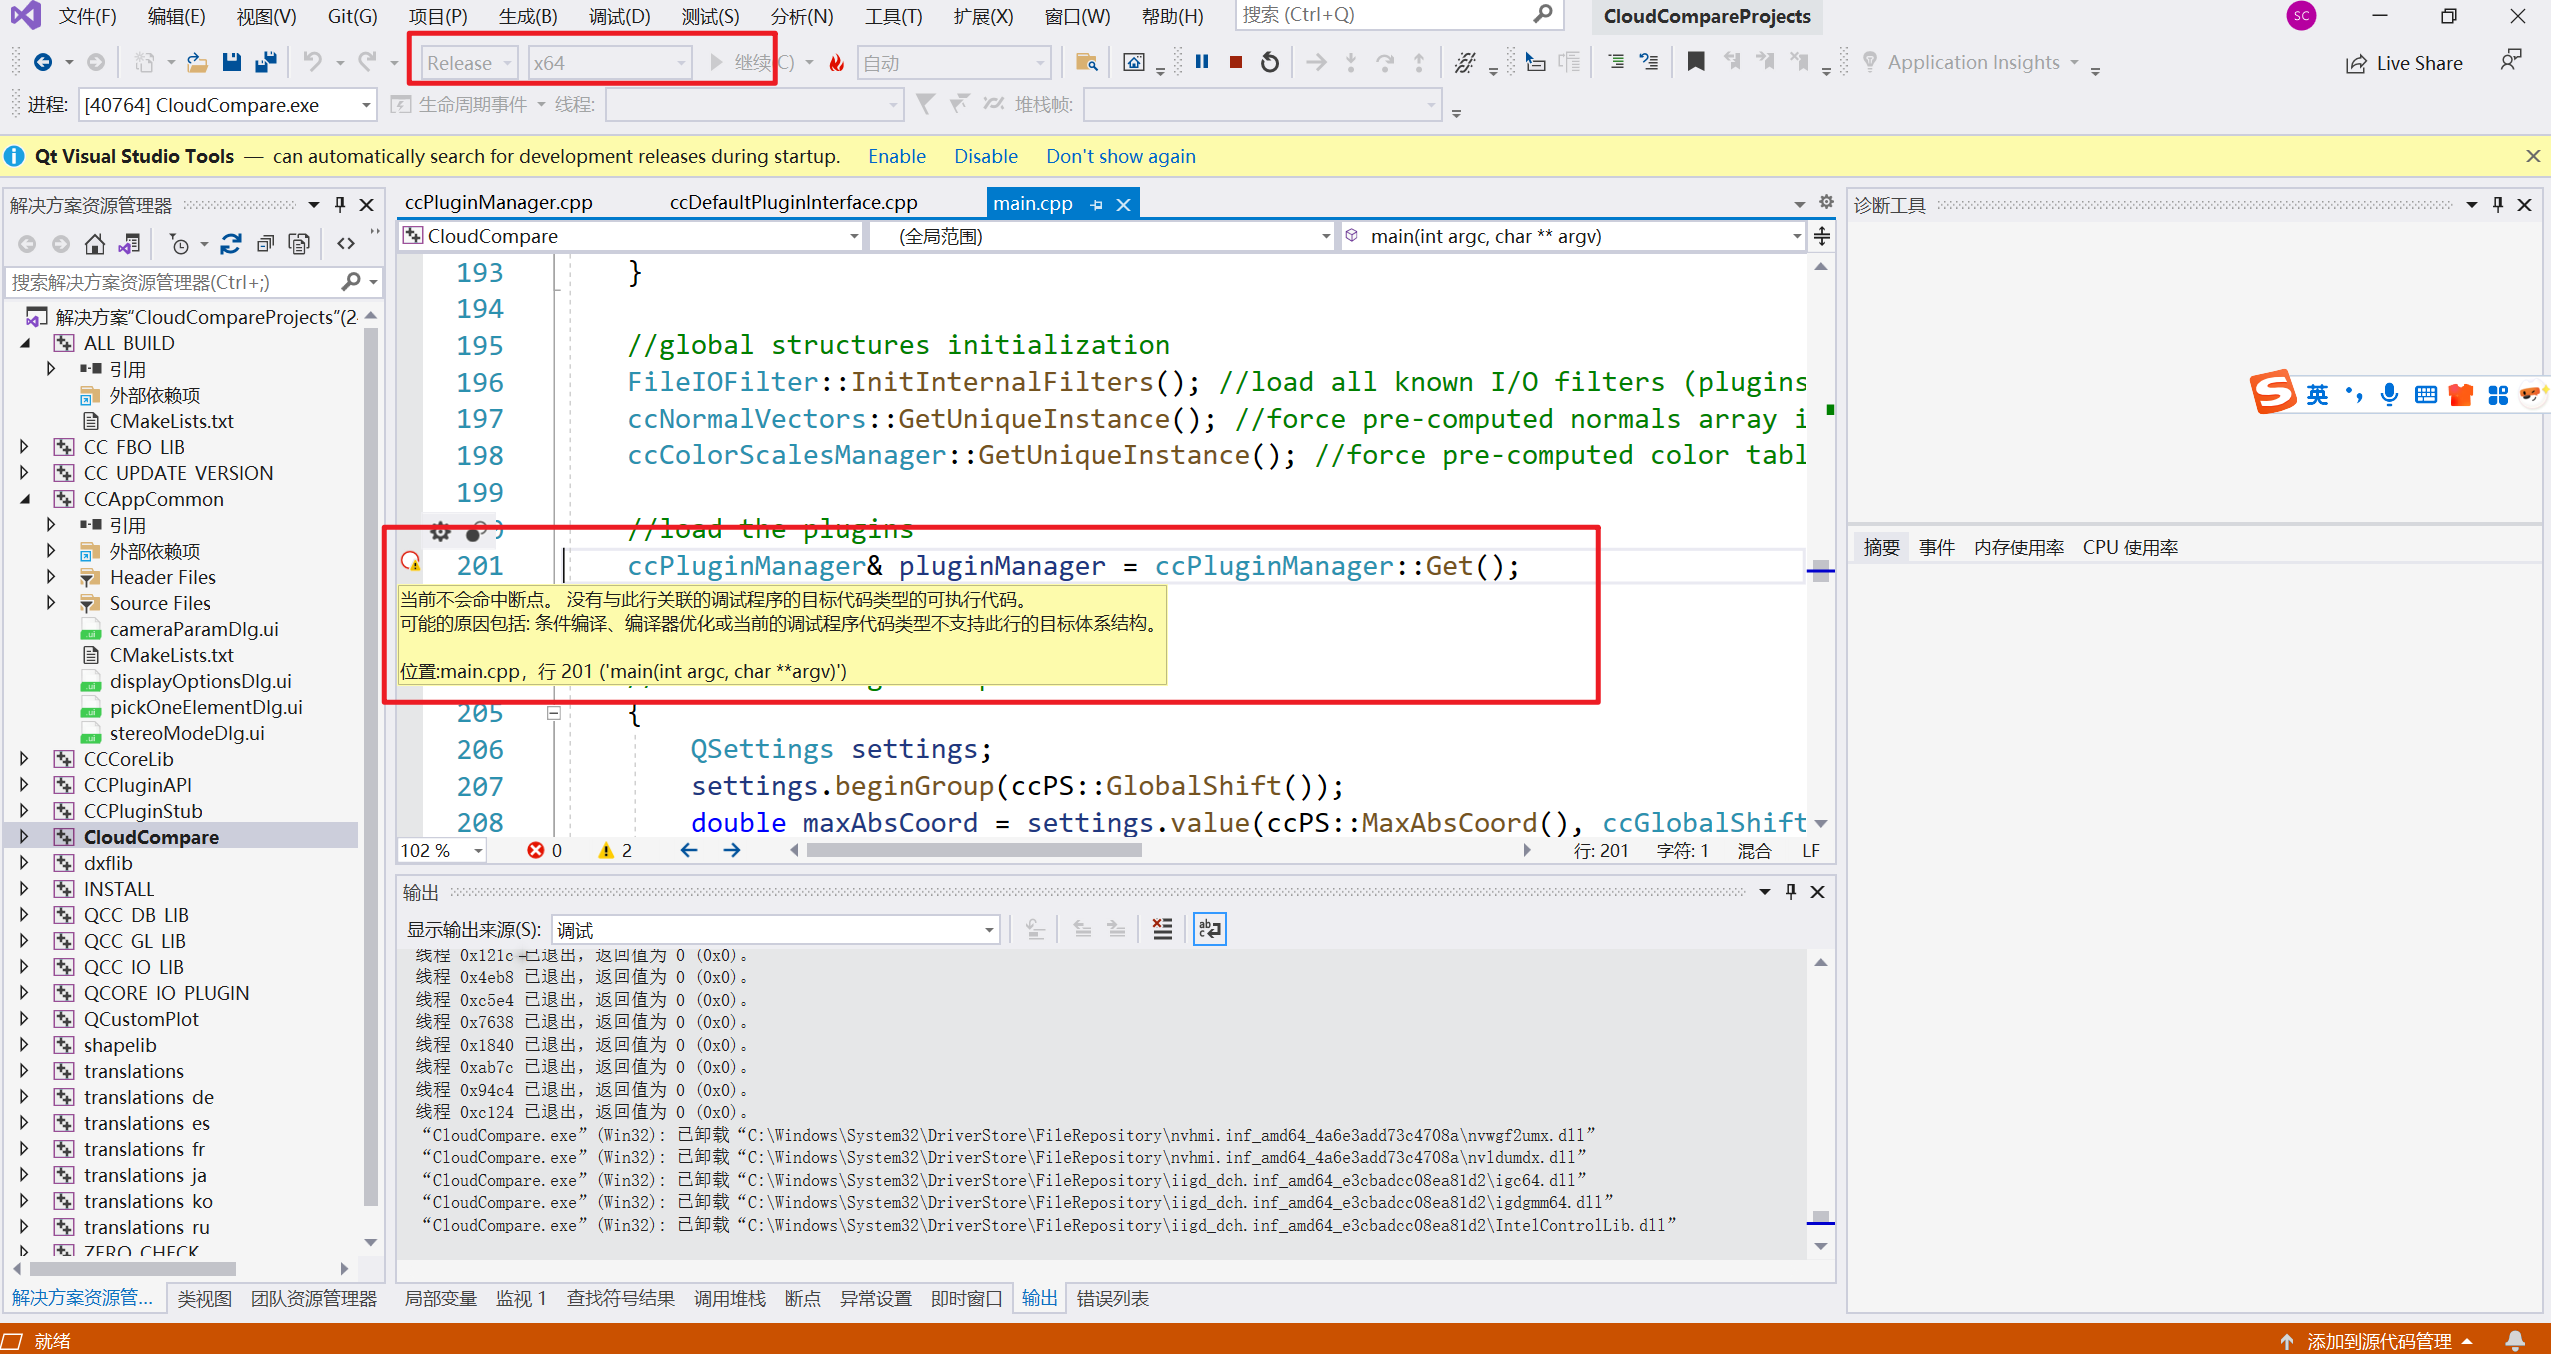2551x1354 pixels.
Task: Open the x64 platform dropdown
Action: [x=609, y=63]
